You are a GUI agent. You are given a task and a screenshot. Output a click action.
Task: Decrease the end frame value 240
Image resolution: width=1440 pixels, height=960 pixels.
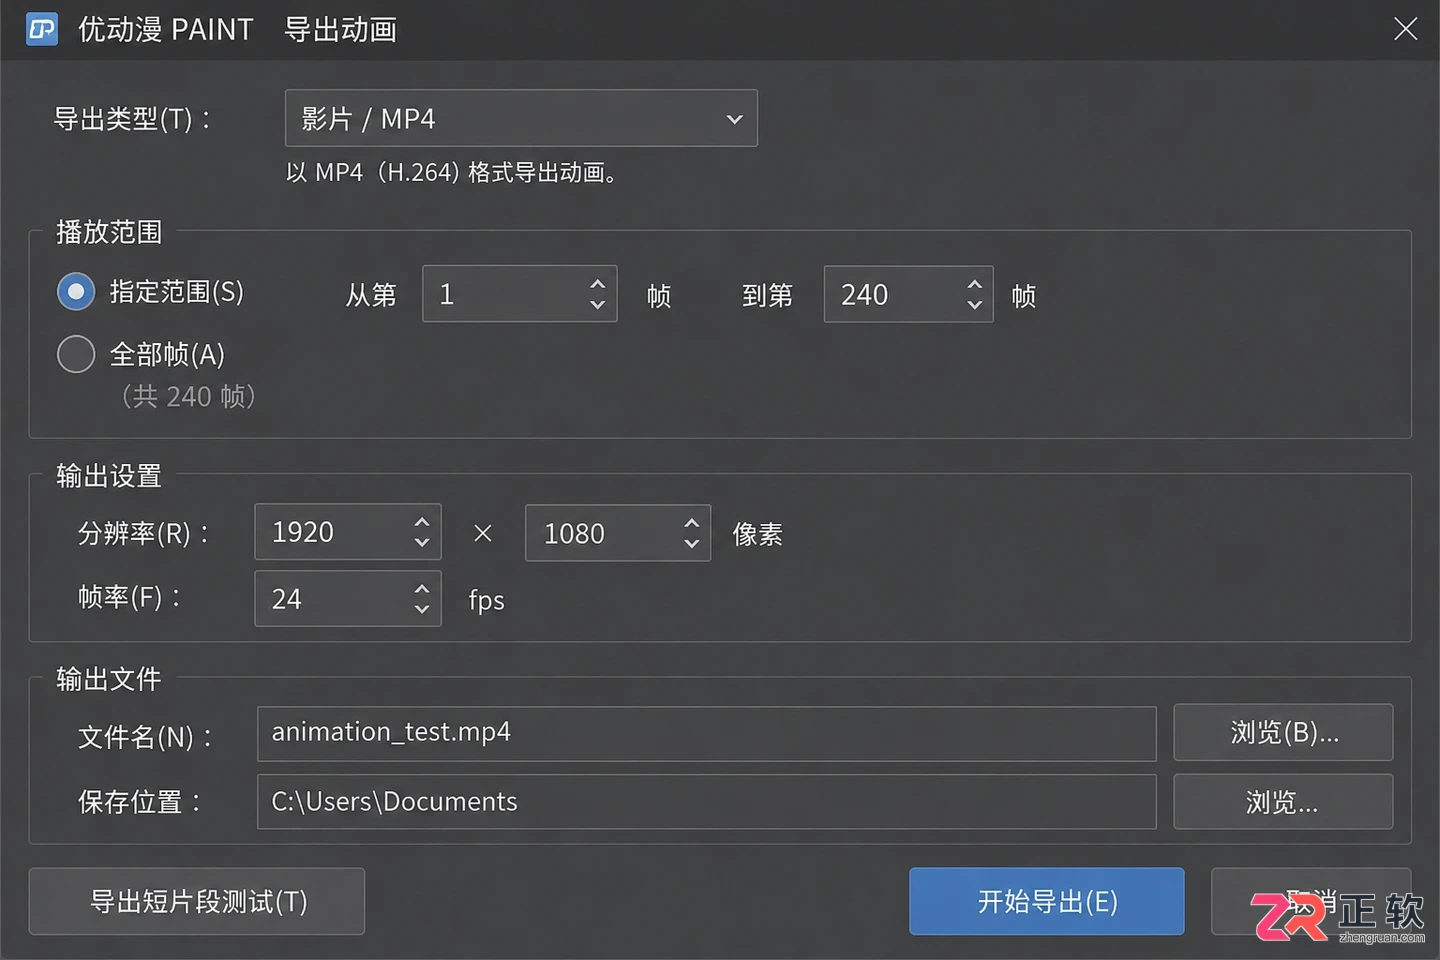pyautogui.click(x=974, y=305)
